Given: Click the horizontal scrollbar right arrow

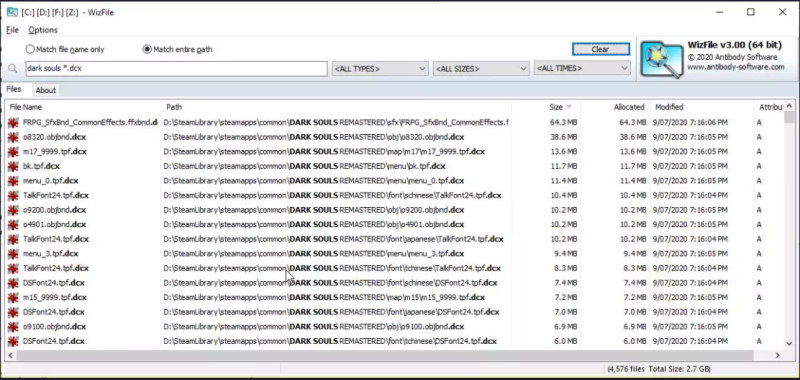Looking at the screenshot, I should (x=778, y=355).
